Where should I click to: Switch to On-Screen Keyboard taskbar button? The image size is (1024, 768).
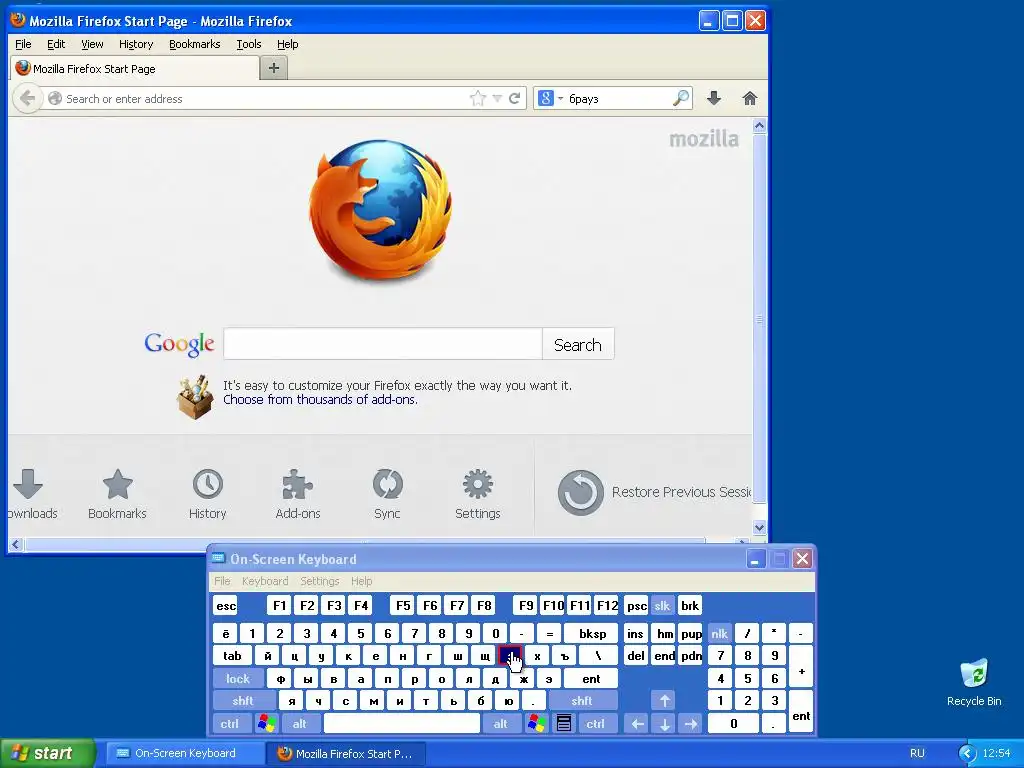[x=184, y=754]
